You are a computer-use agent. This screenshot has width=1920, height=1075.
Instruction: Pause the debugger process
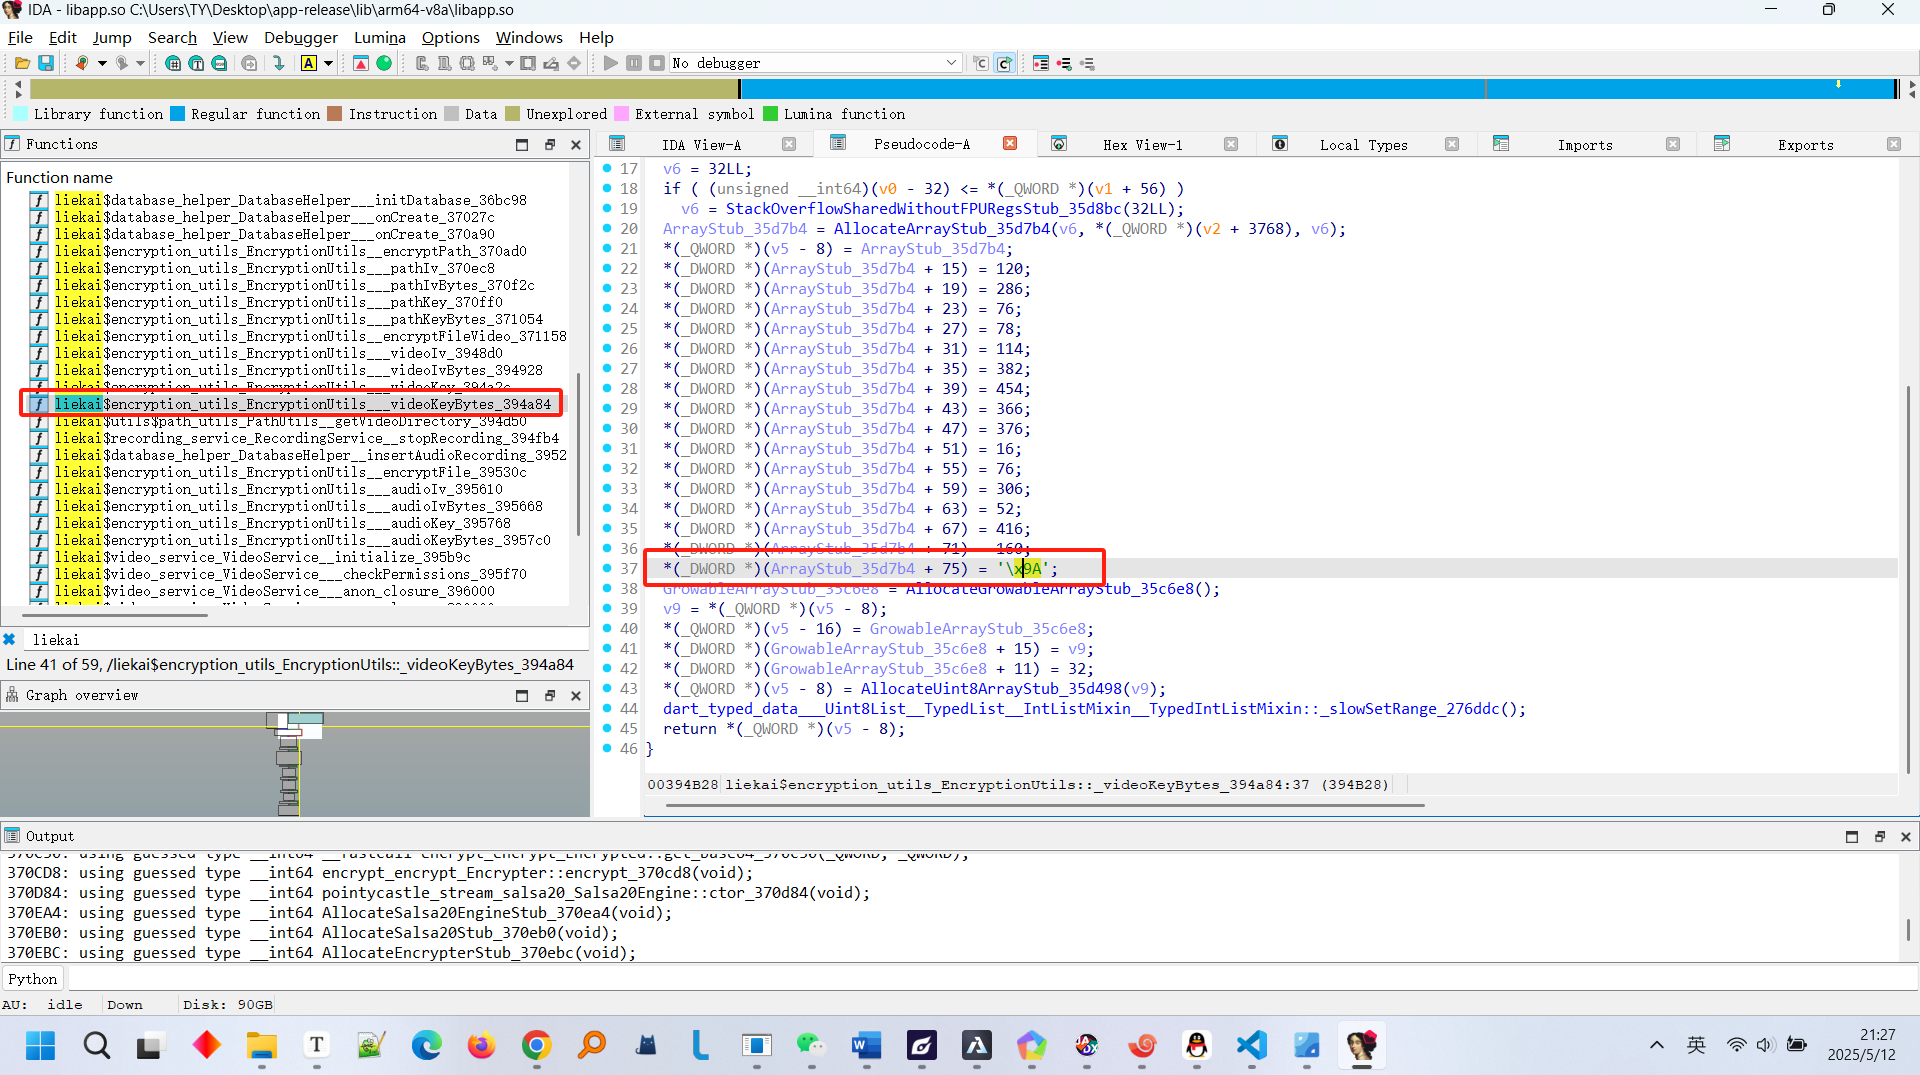(634, 63)
